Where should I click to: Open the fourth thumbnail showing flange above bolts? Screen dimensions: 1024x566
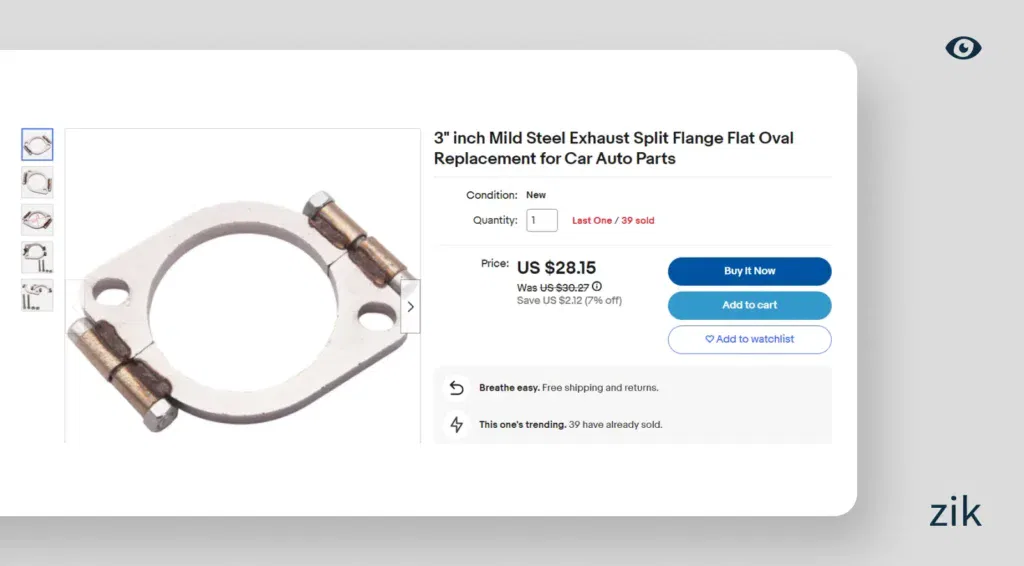click(37, 257)
